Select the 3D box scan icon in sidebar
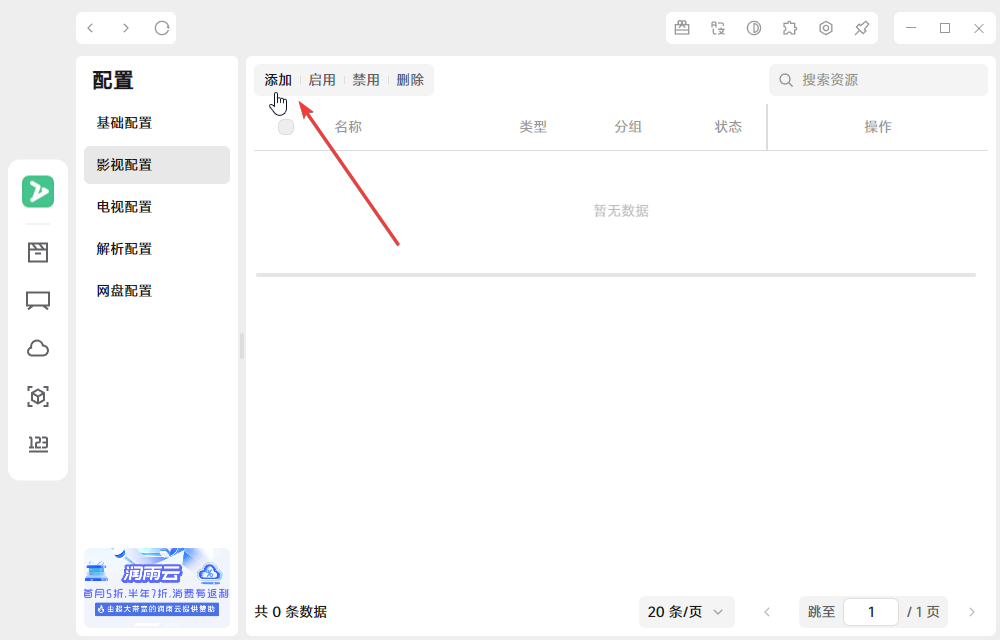1000x640 pixels. pyautogui.click(x=37, y=396)
